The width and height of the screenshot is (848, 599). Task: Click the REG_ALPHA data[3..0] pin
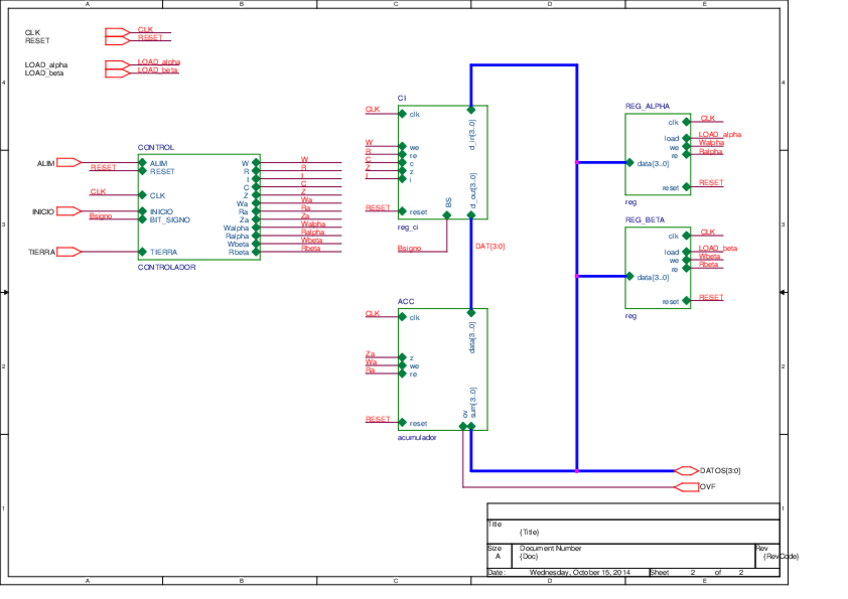pyautogui.click(x=630, y=162)
